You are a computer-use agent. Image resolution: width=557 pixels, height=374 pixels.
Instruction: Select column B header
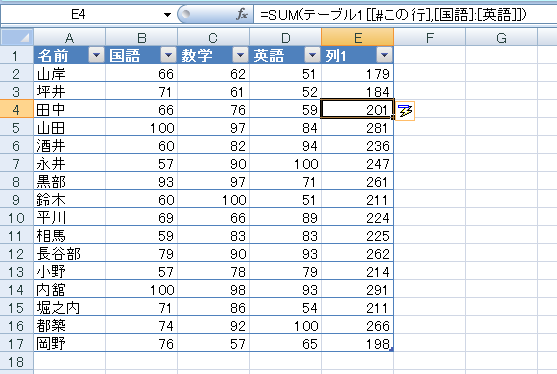click(x=142, y=37)
